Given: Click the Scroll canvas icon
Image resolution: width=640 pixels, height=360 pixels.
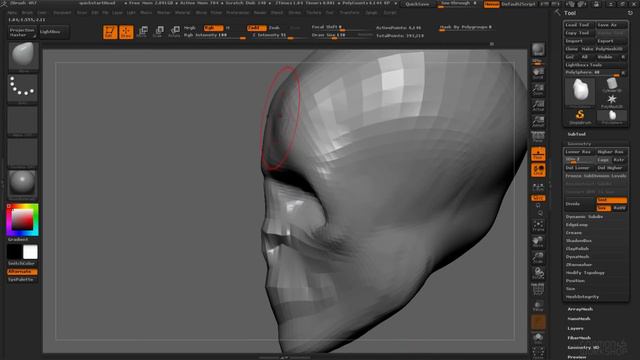Looking at the screenshot, I should (538, 73).
